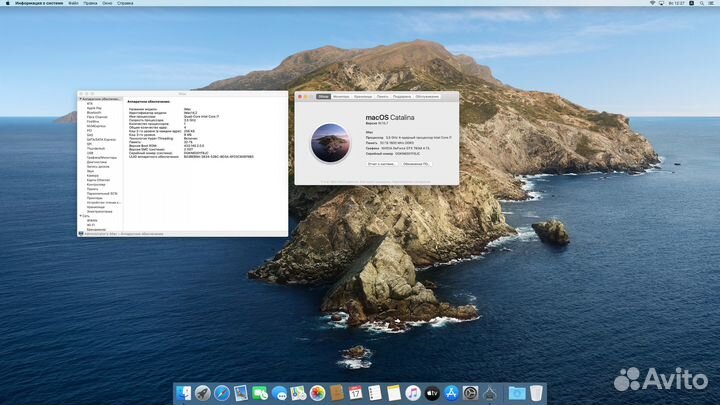Click the Wi-Fi status icon in menu bar
Image resolution: width=720 pixels, height=405 pixels.
tap(652, 3)
